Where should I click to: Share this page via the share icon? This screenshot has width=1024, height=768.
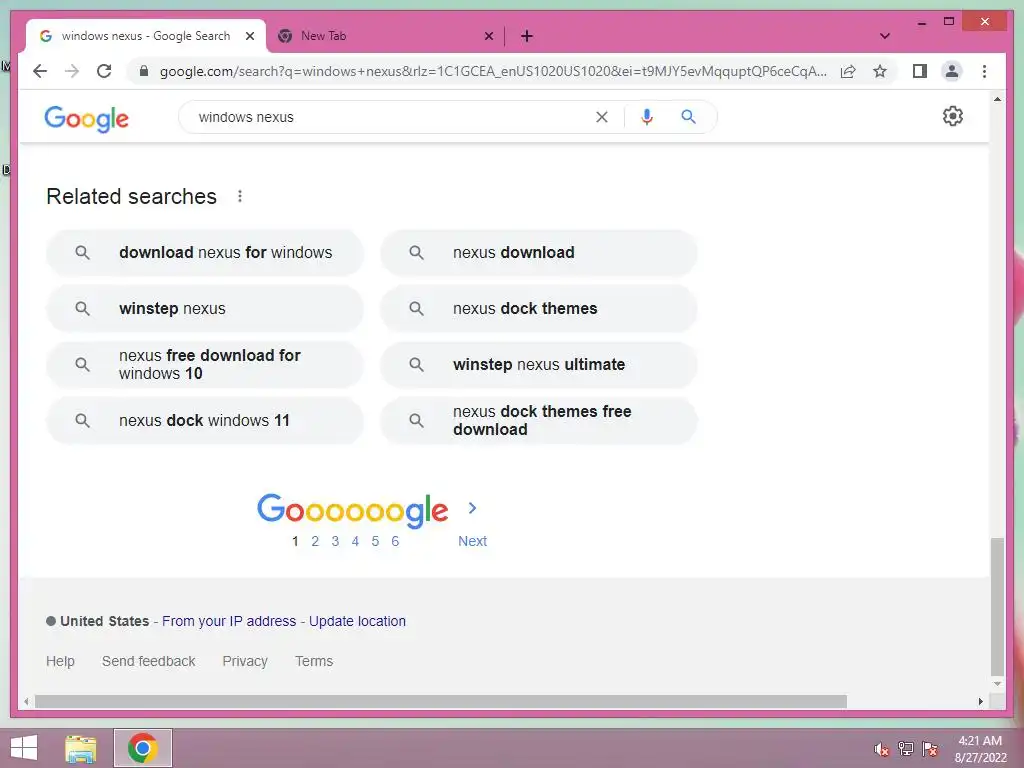tap(848, 71)
